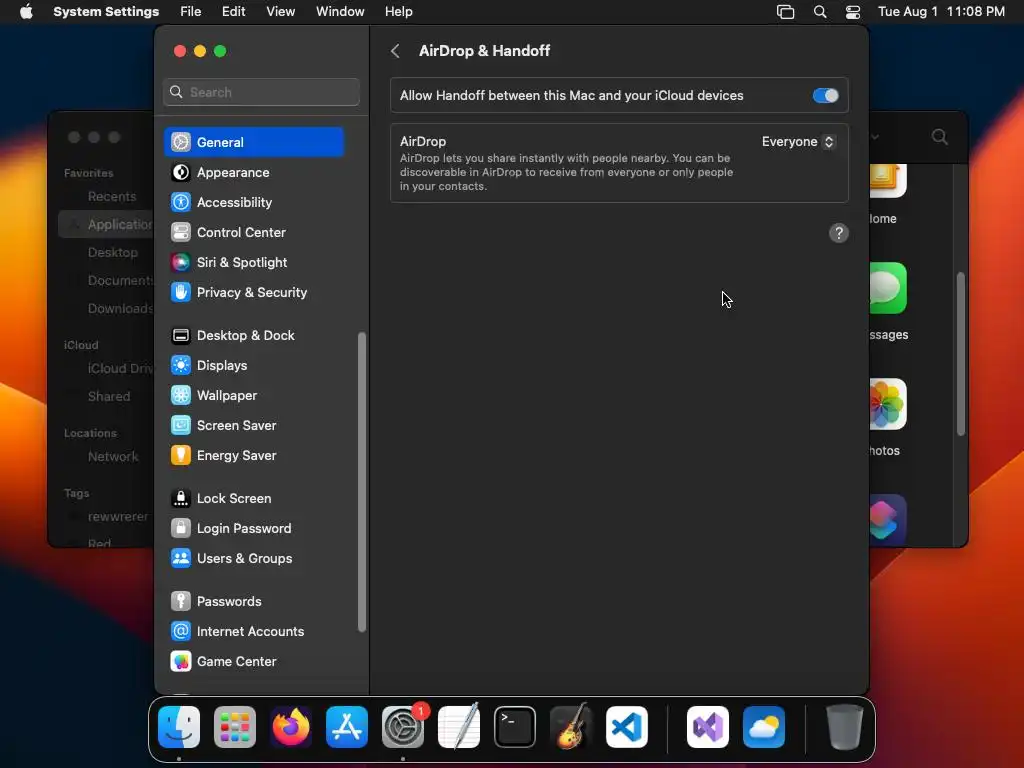
Task: Click the date and time clock
Action: pos(941,12)
